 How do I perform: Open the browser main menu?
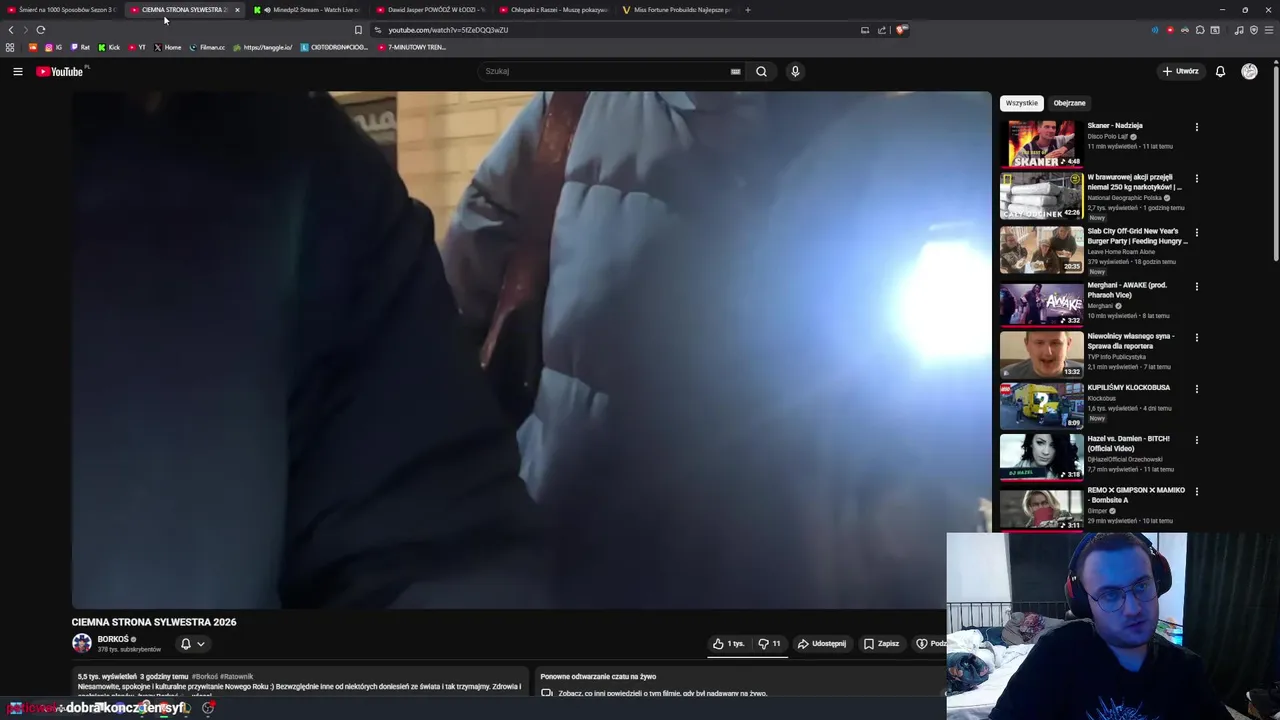coord(1269,30)
